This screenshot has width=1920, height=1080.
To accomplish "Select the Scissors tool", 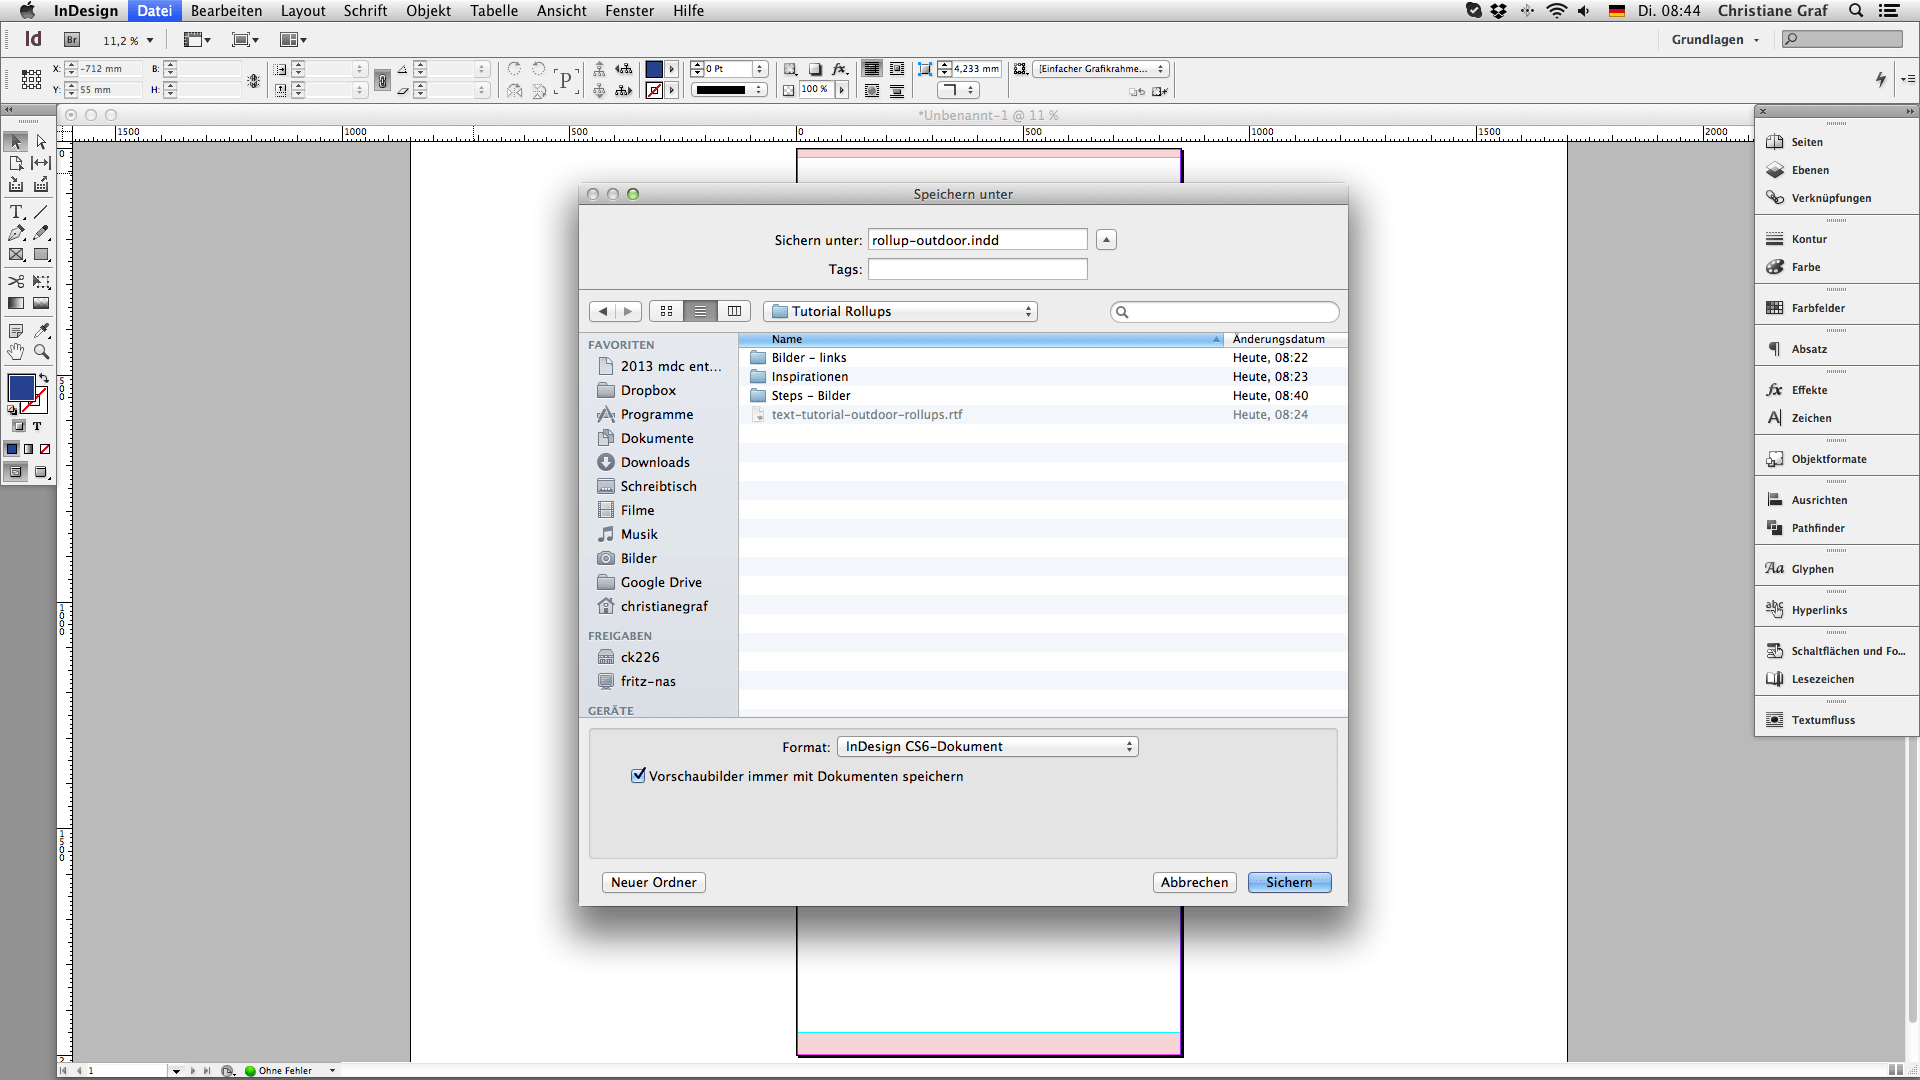I will (16, 282).
